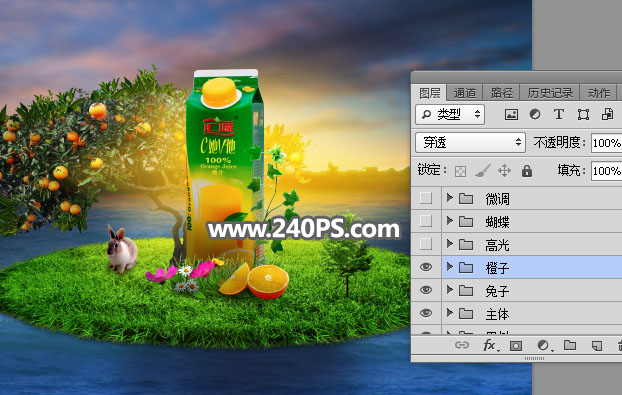
Task: Click the 填充 100% field
Action: [x=607, y=171]
